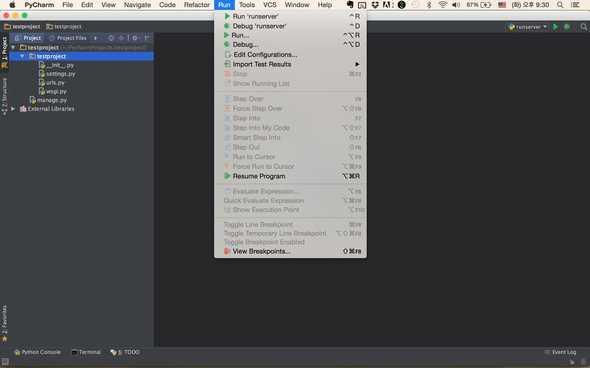This screenshot has height=368, width=590.
Task: Open the TODO tool window
Action: click(x=125, y=352)
